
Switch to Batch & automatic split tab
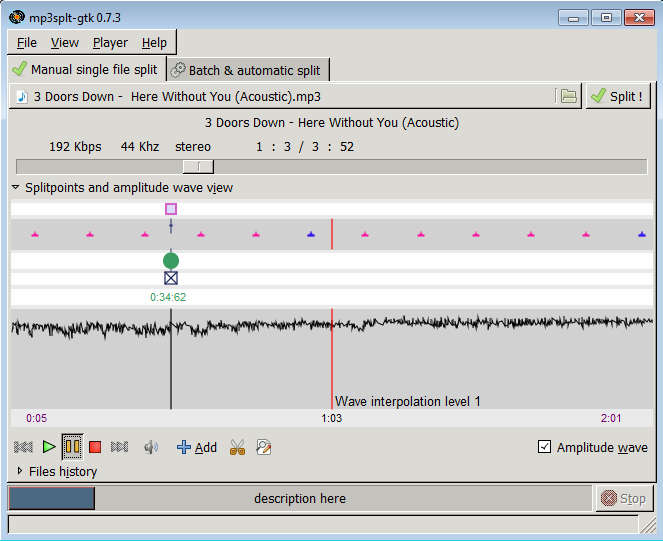point(246,70)
